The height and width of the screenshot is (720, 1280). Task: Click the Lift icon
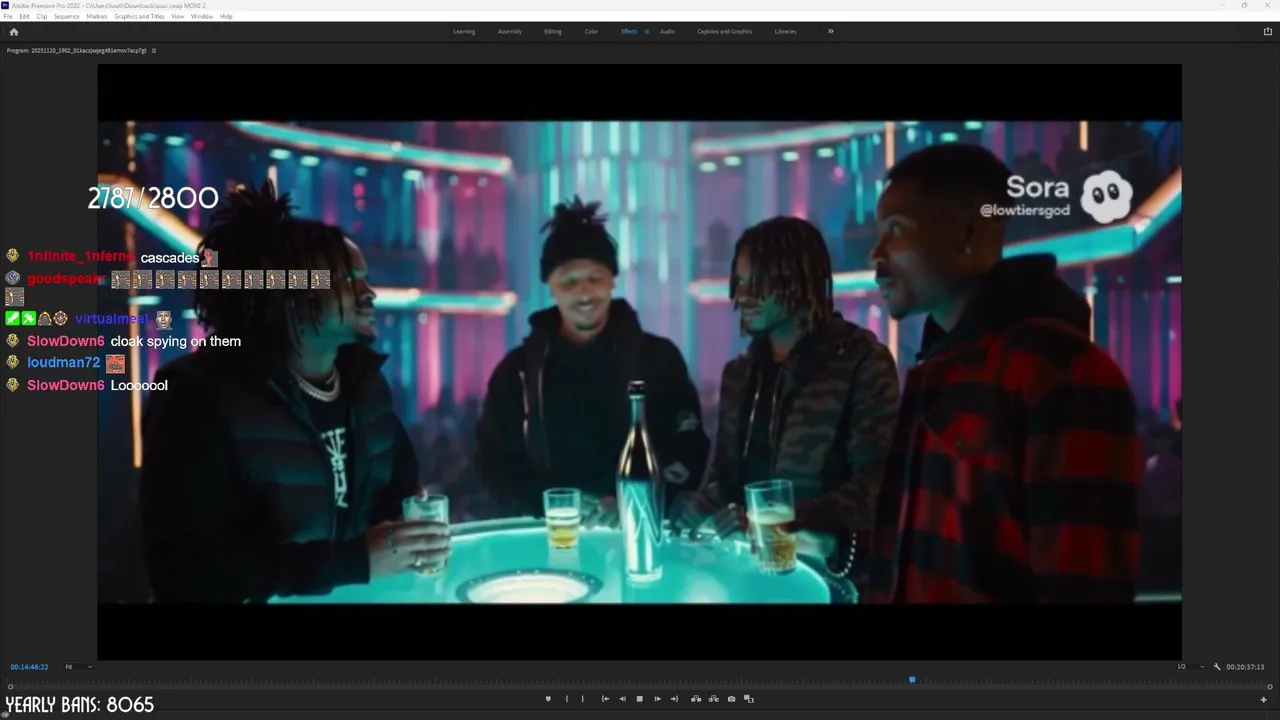tap(696, 699)
